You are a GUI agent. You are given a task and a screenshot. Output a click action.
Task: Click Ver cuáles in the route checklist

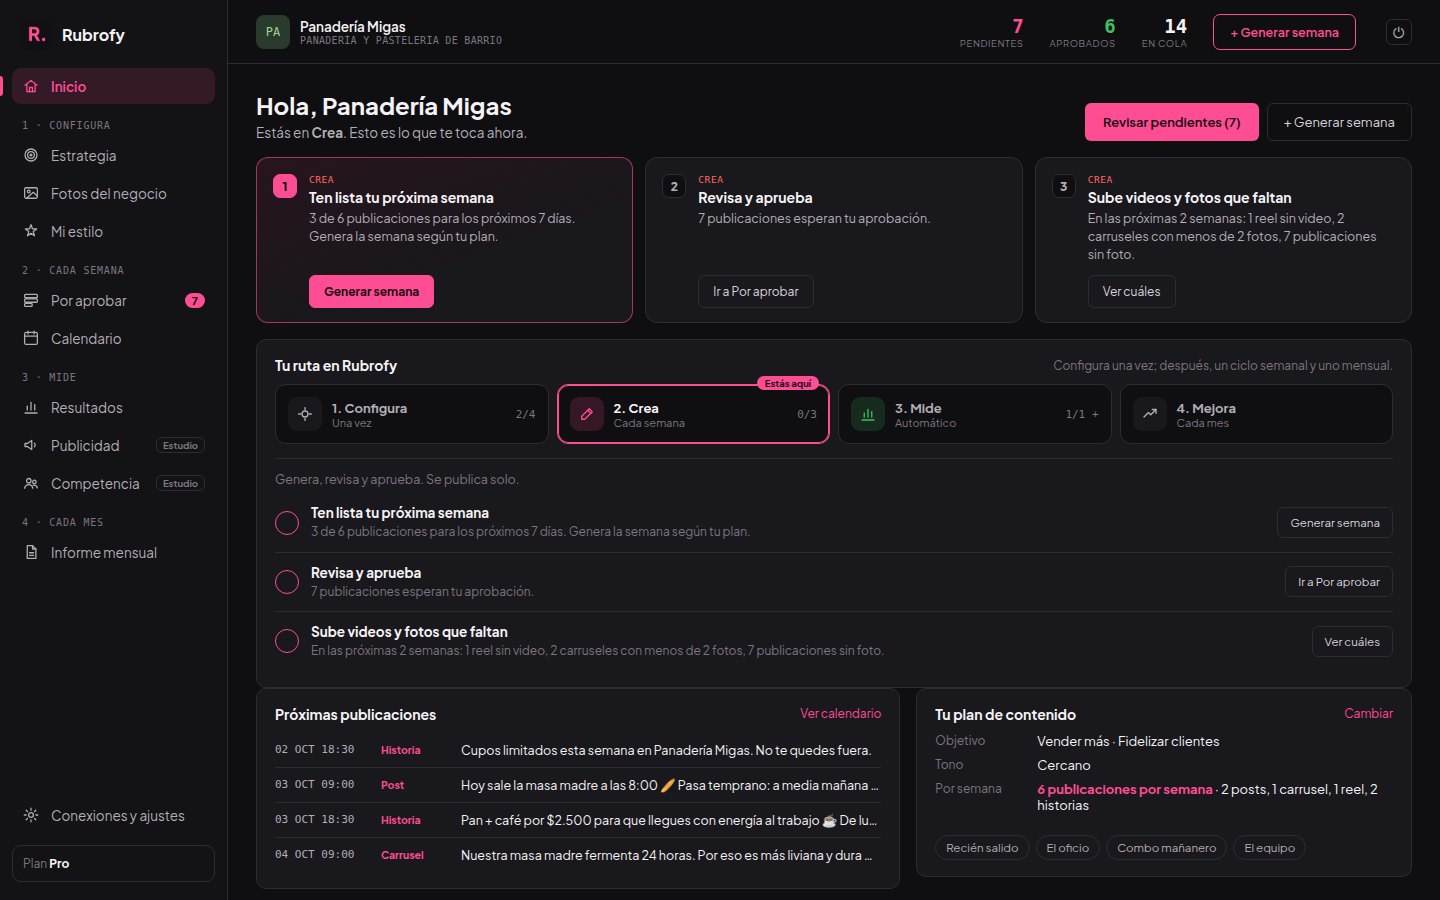click(1351, 642)
